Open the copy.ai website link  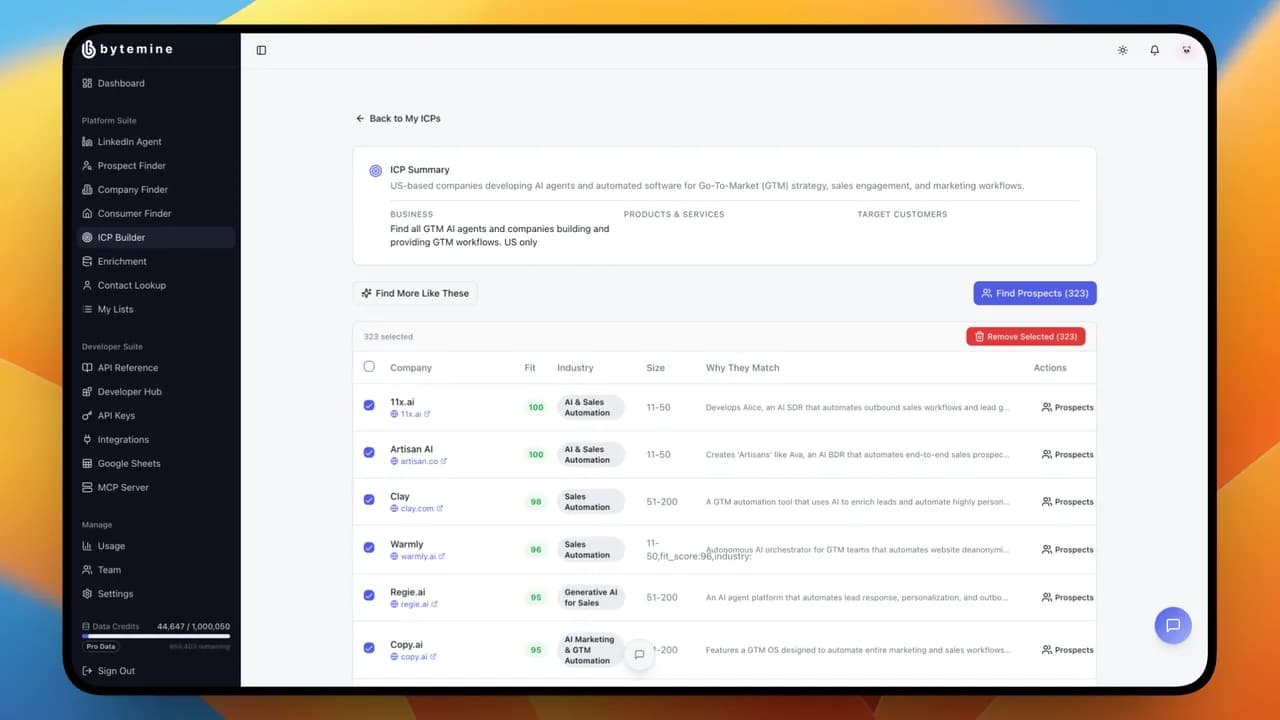pos(413,657)
